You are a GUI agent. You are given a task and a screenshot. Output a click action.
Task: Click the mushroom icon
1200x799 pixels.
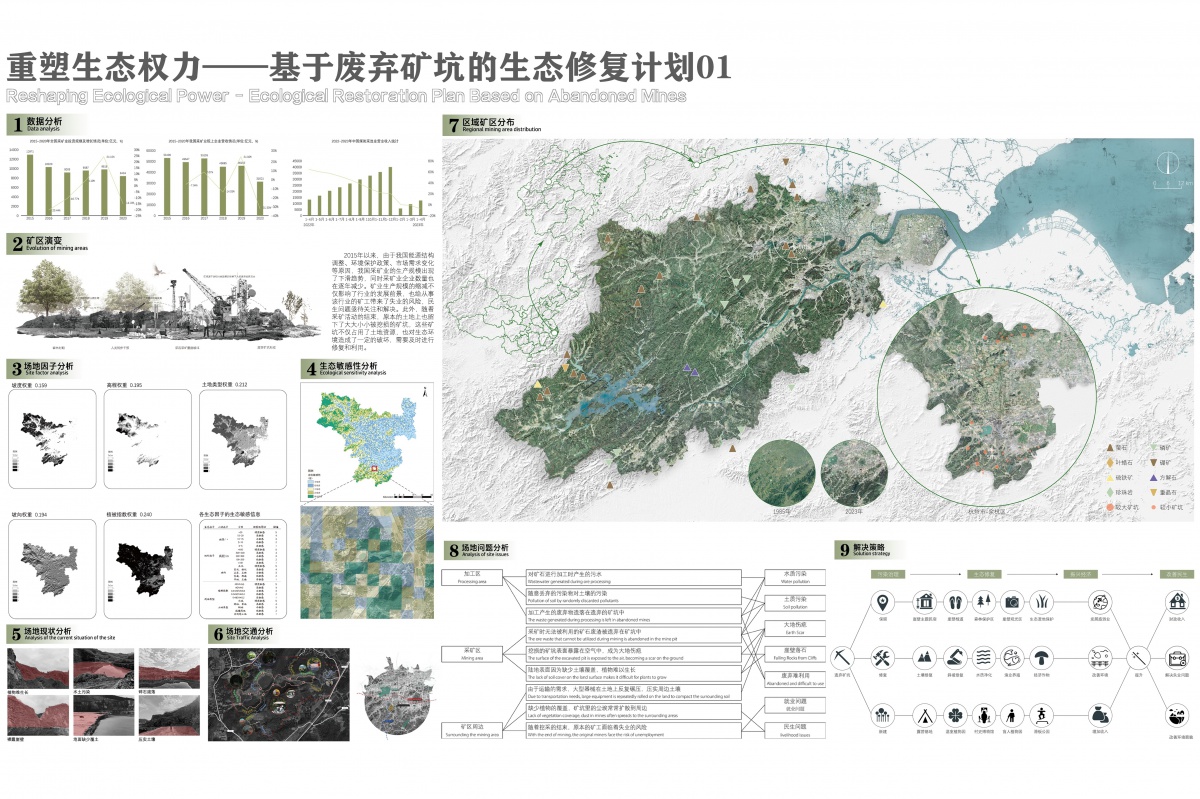(x=1042, y=657)
